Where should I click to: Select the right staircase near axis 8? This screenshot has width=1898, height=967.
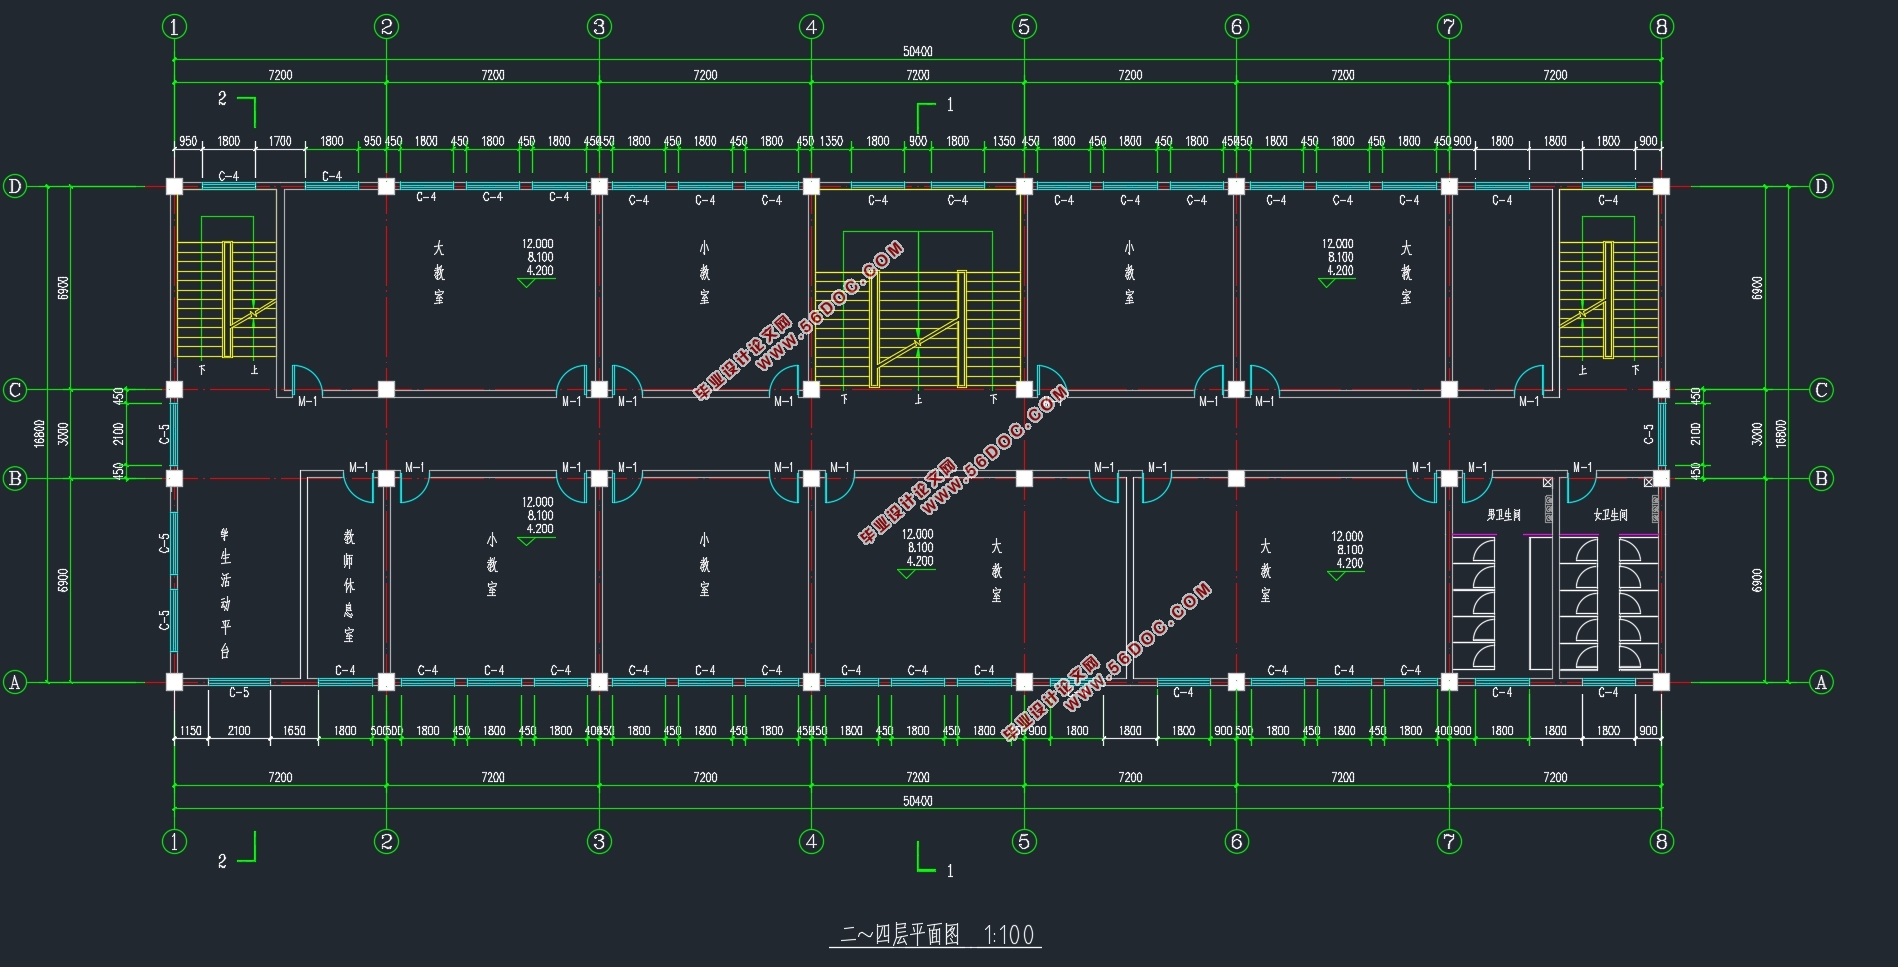click(1607, 298)
